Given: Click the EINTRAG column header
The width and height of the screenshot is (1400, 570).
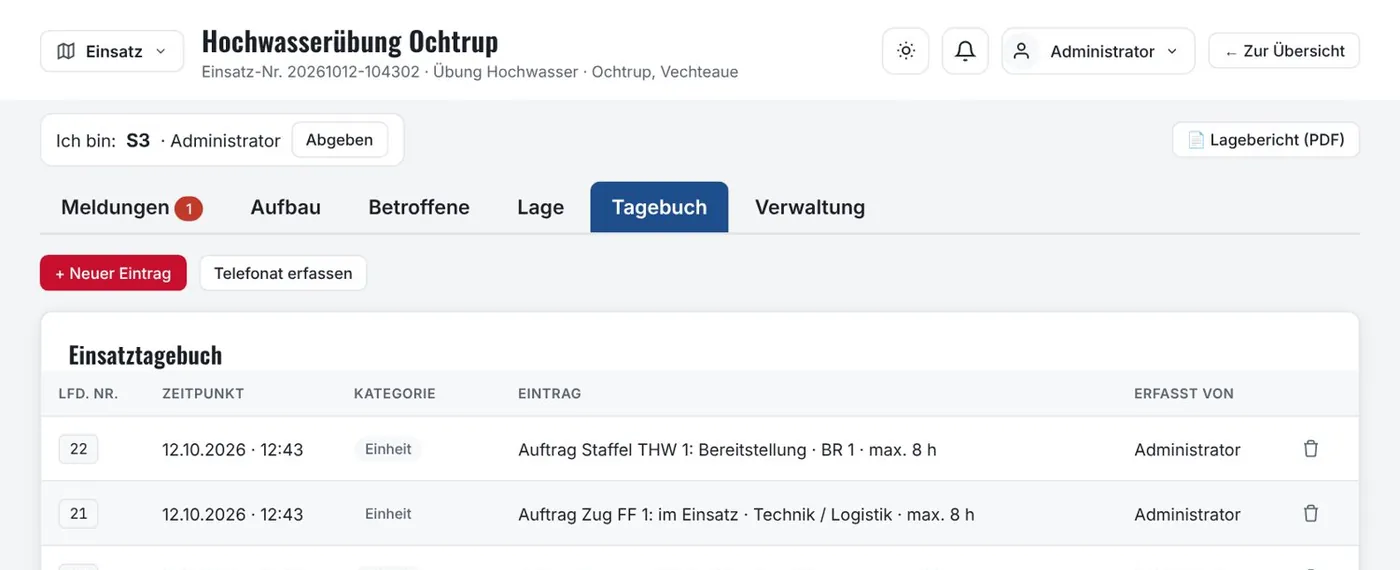Looking at the screenshot, I should (x=550, y=394).
